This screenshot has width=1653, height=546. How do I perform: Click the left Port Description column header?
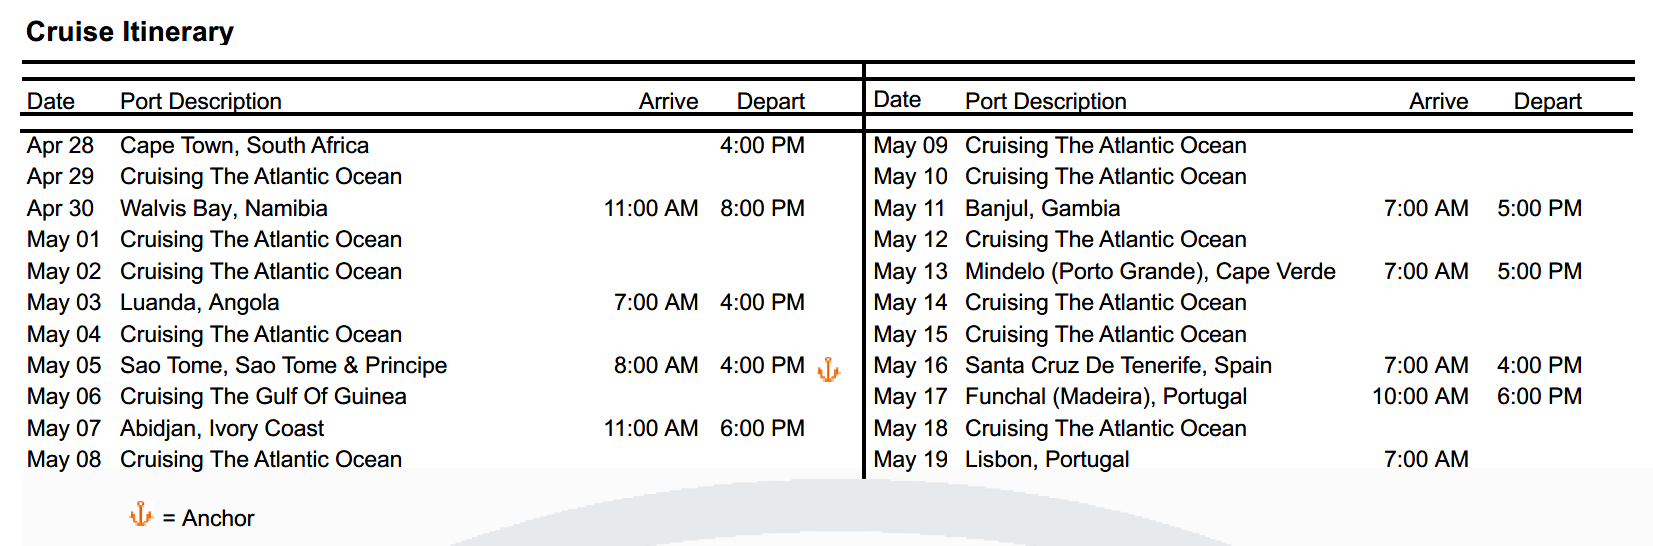[201, 101]
